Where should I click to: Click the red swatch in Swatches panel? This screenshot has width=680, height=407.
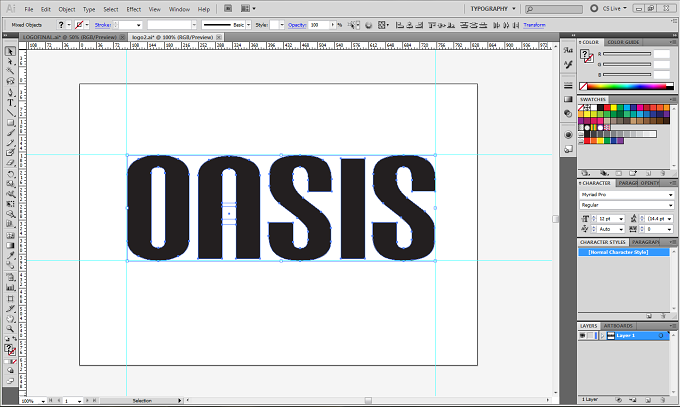pos(607,108)
